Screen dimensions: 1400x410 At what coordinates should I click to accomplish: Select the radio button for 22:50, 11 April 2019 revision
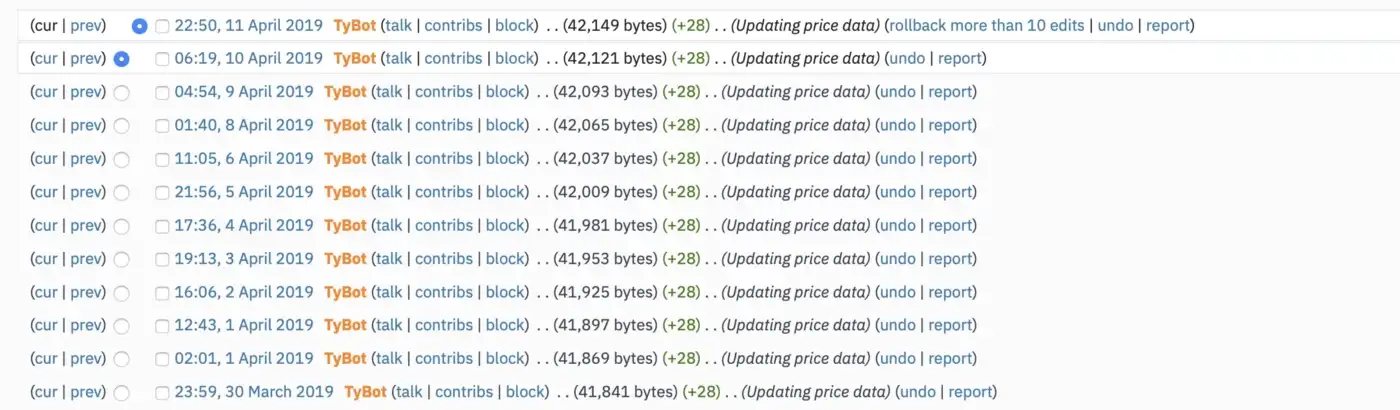[x=139, y=26]
